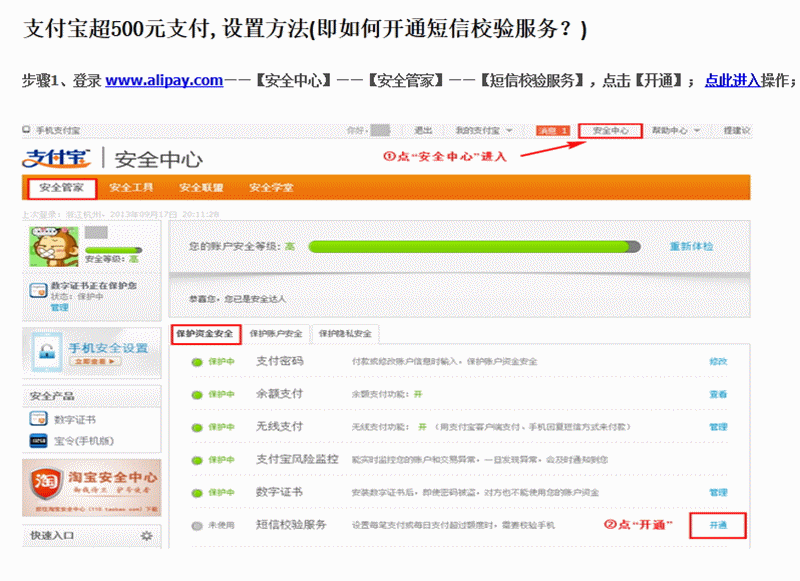Expand the 帮助中心 dropdown
The image size is (800, 581).
tap(676, 131)
